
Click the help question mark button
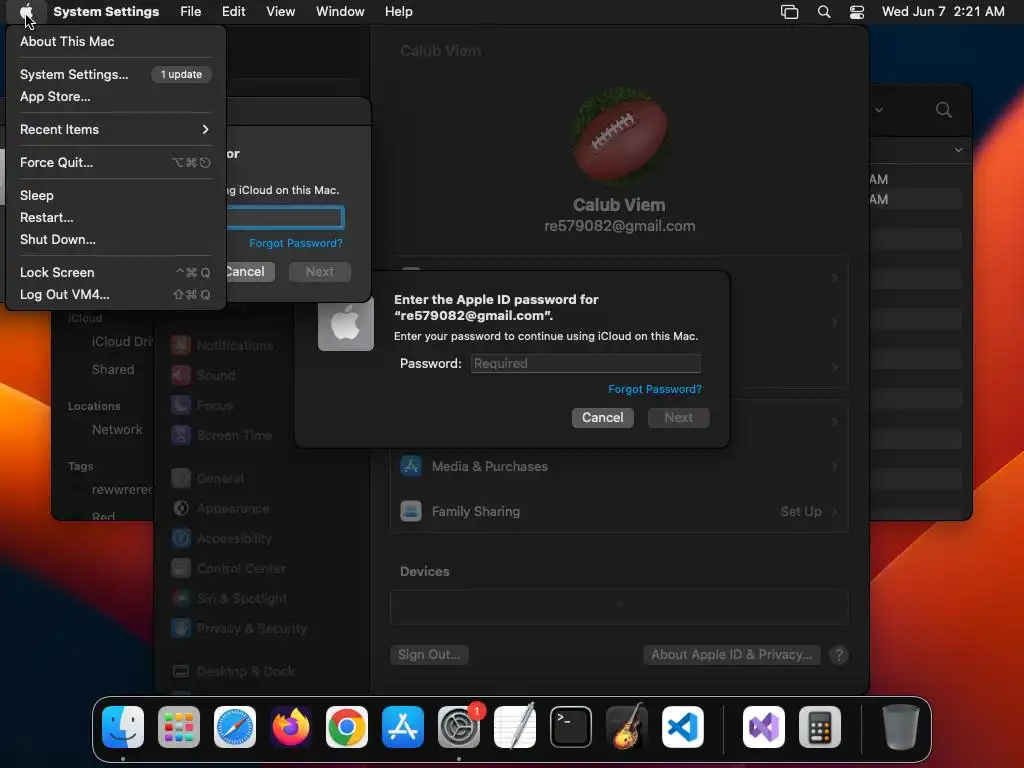pyautogui.click(x=839, y=654)
